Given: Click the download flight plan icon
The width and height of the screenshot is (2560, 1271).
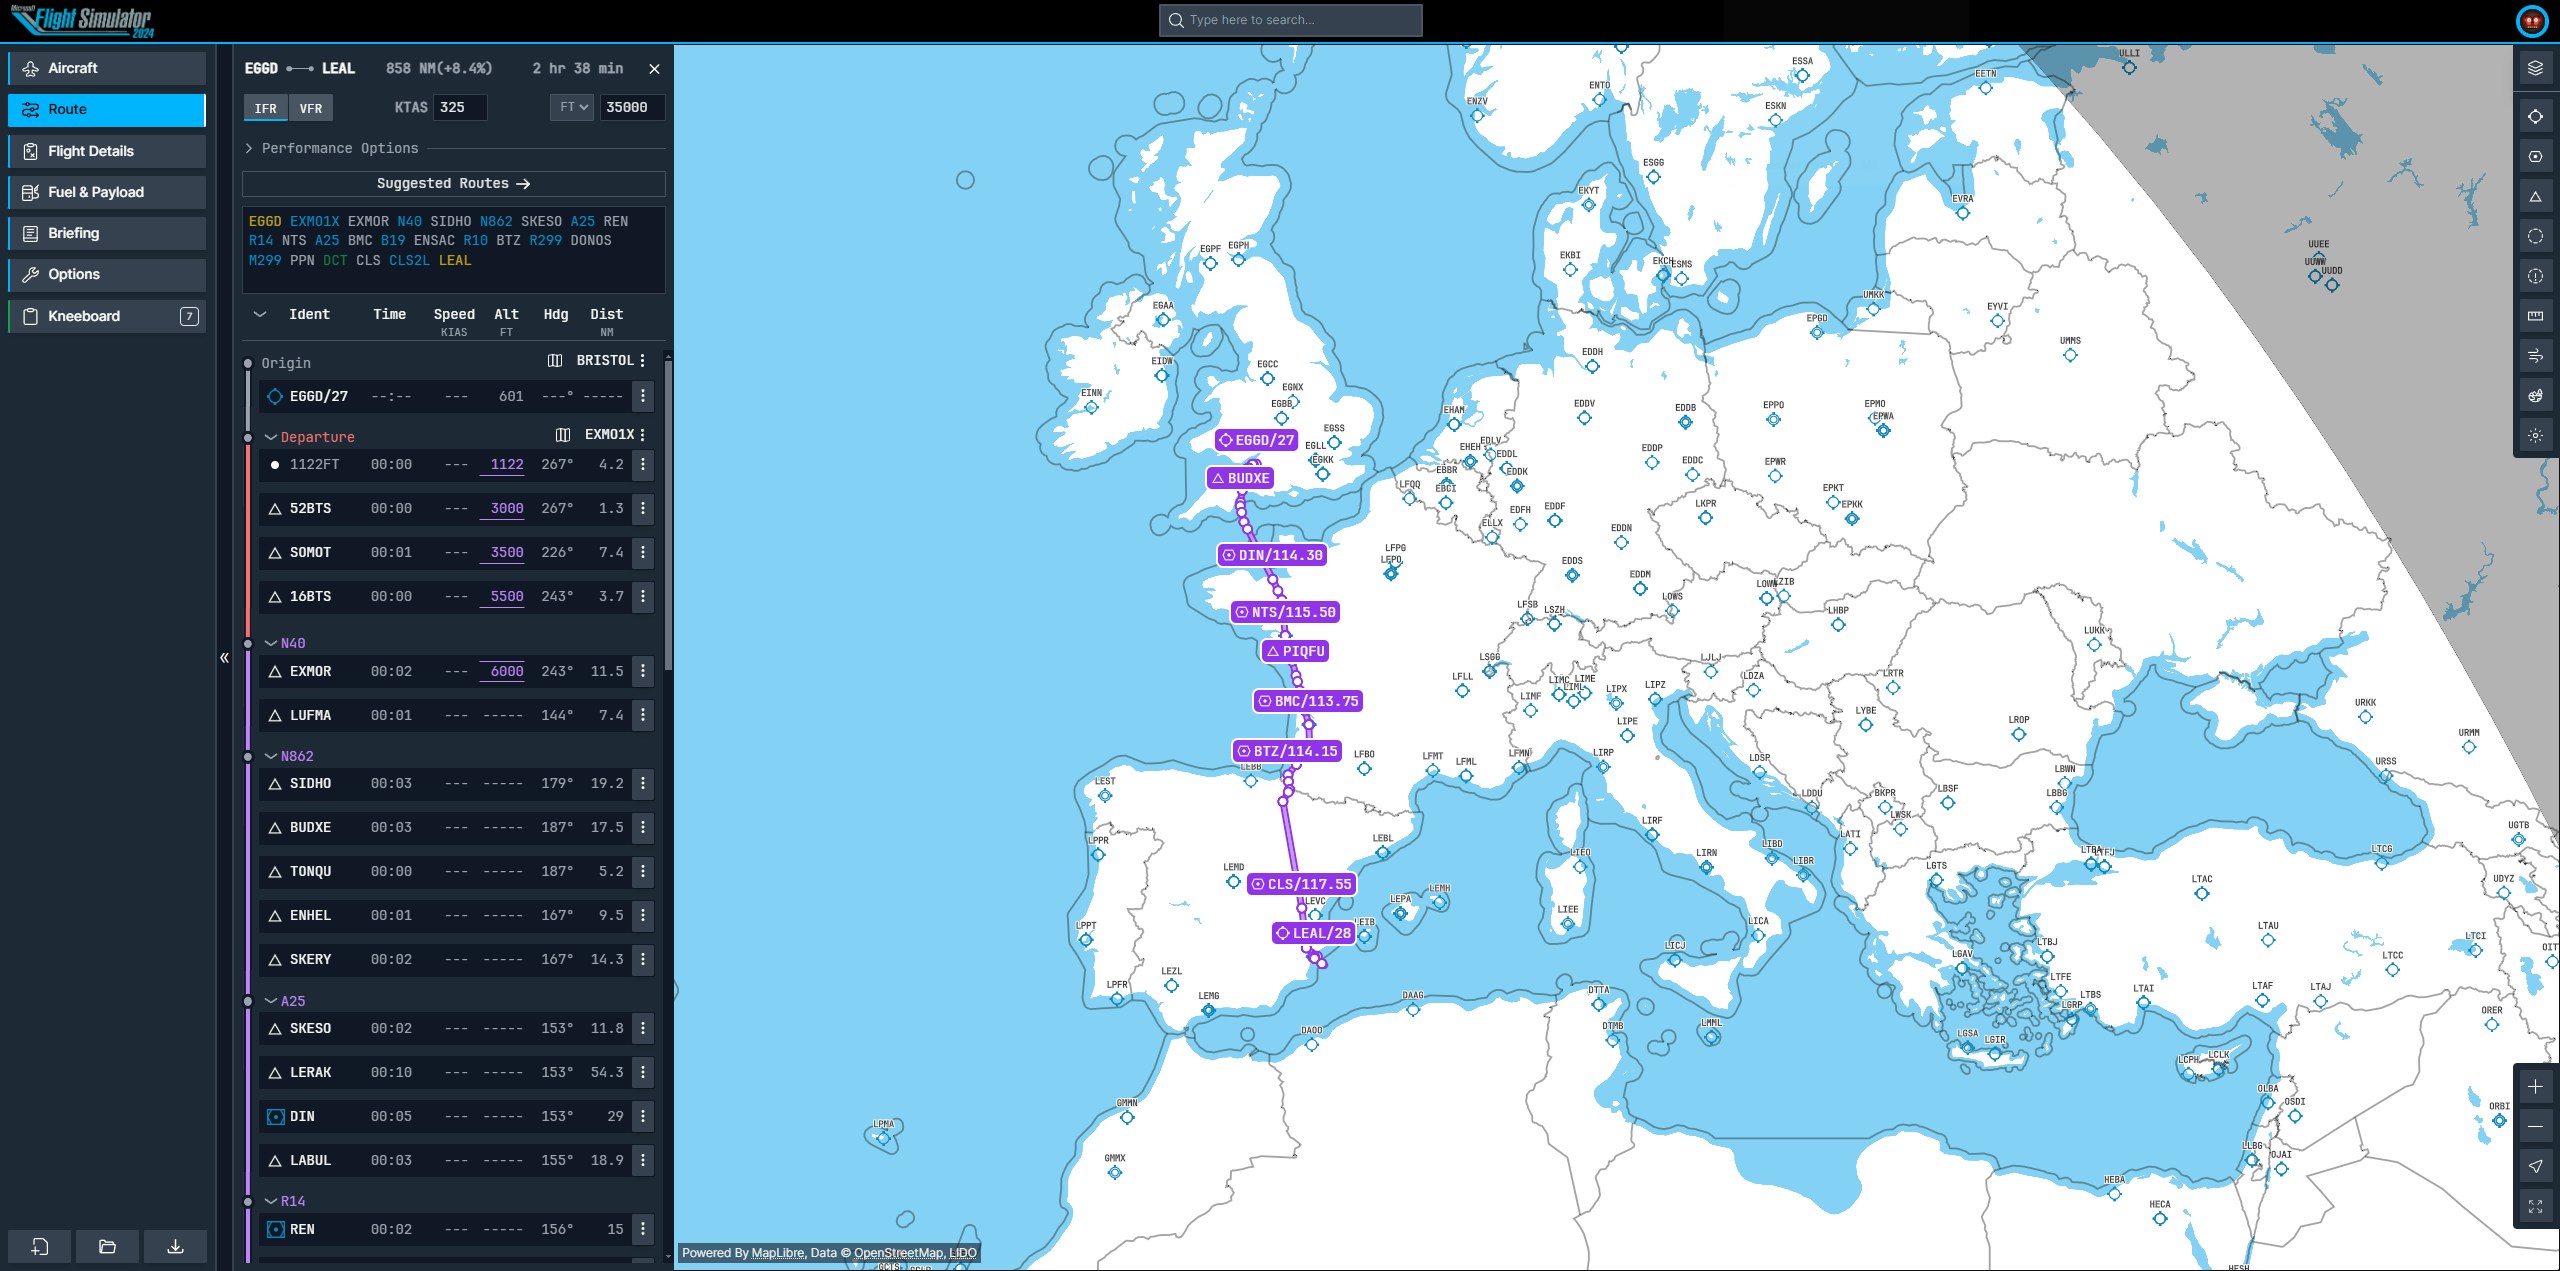Looking at the screenshot, I should tap(176, 1245).
